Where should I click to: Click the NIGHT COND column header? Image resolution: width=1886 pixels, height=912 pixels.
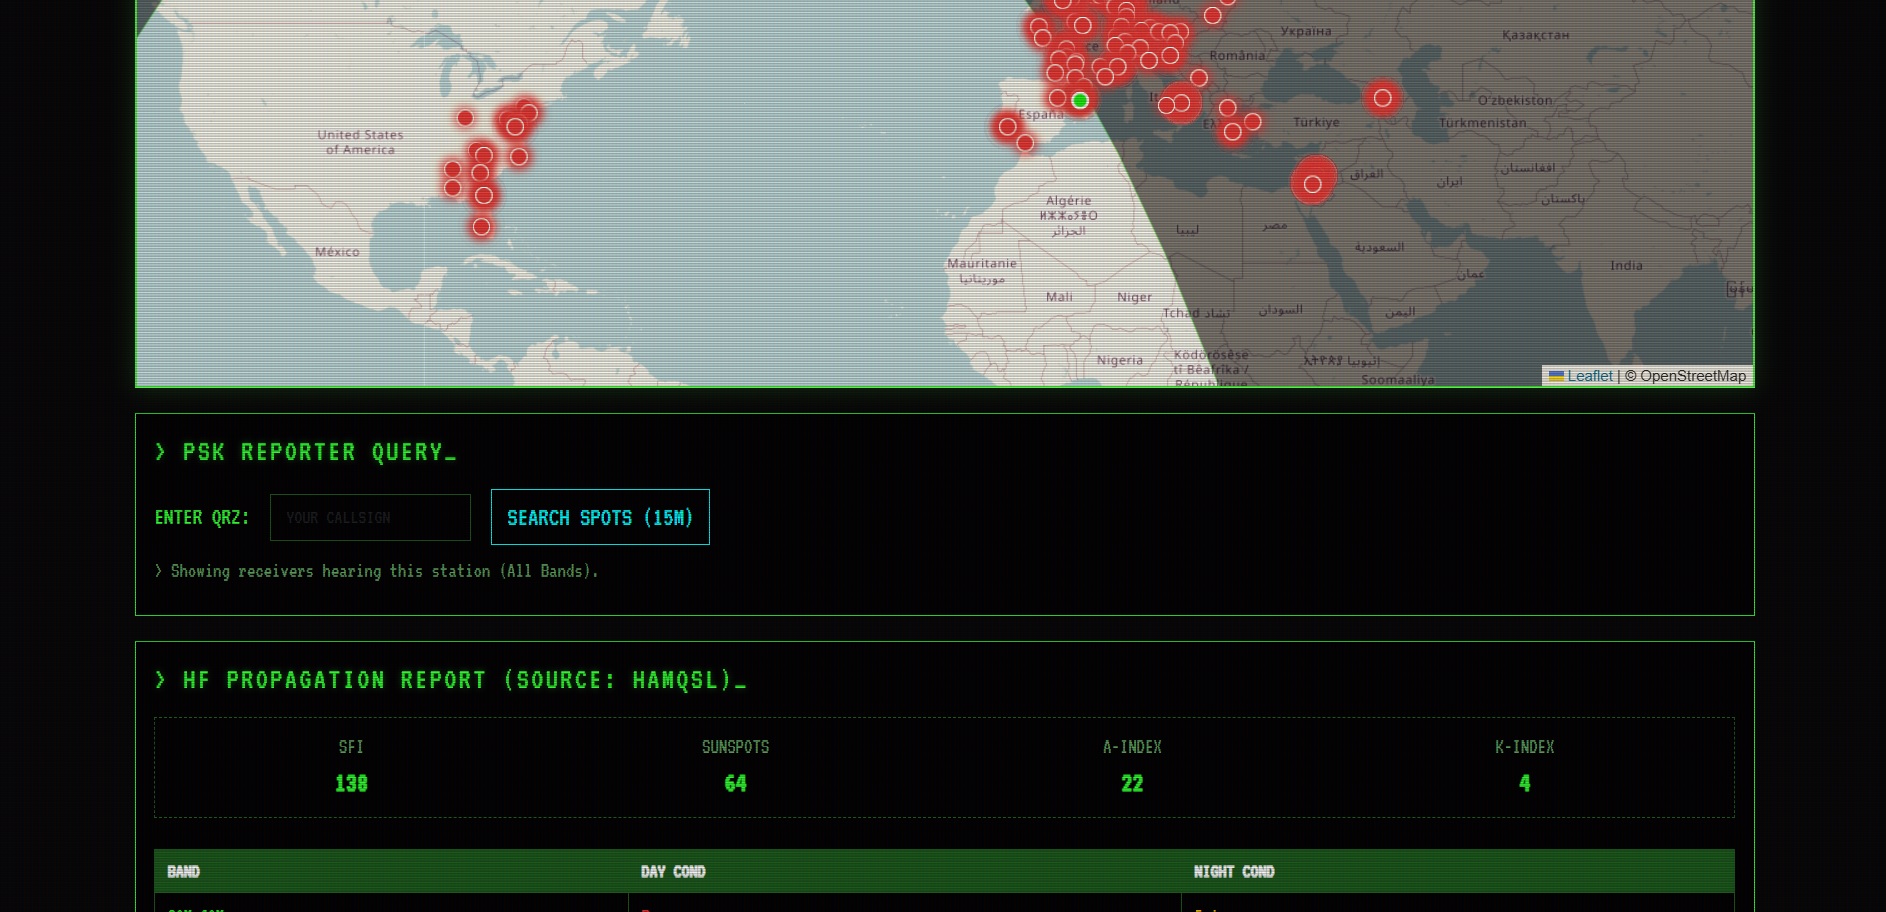pos(1233,871)
